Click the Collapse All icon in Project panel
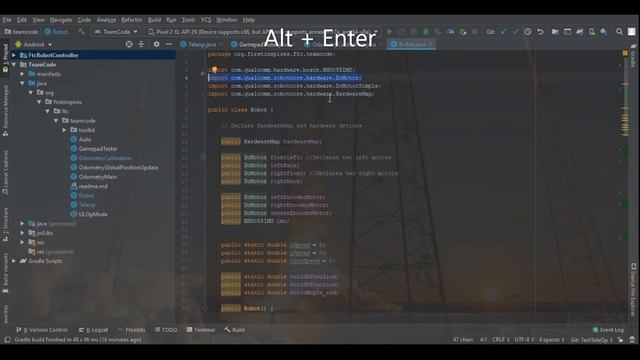 pos(141,44)
